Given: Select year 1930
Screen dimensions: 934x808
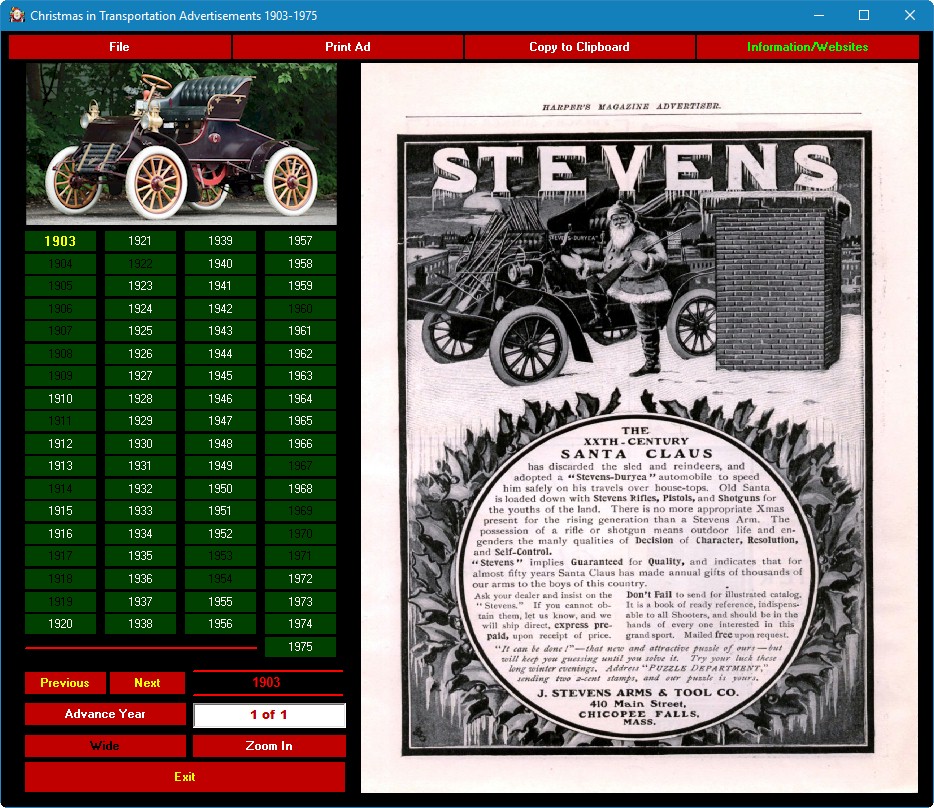Looking at the screenshot, I should click(140, 444).
